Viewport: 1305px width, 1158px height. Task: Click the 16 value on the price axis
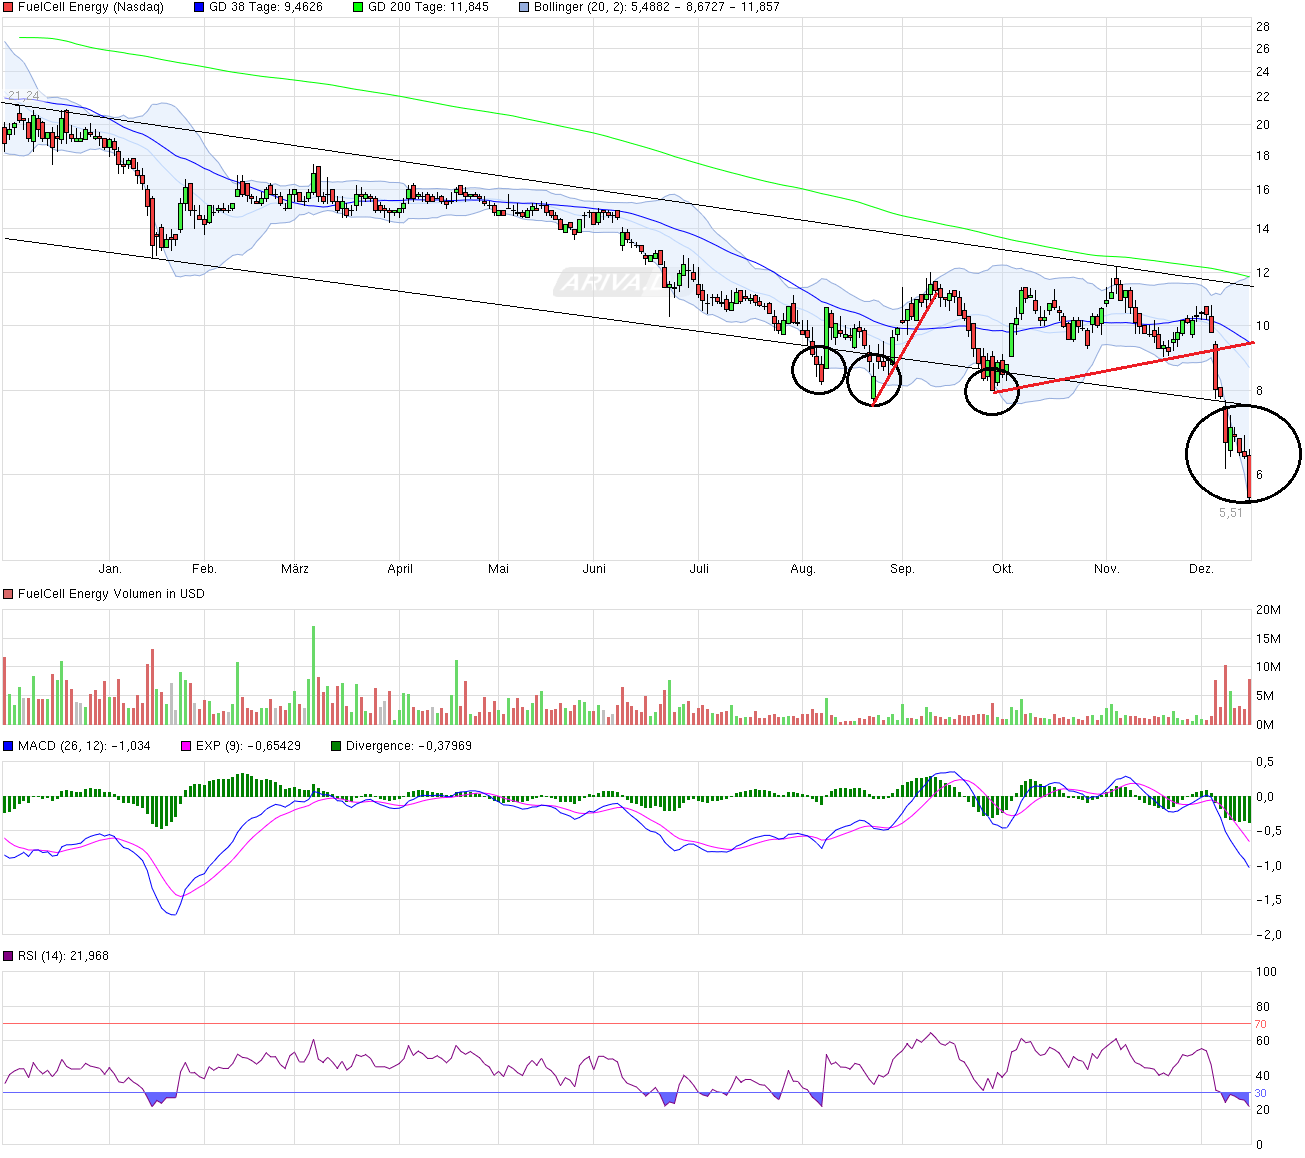tap(1263, 190)
